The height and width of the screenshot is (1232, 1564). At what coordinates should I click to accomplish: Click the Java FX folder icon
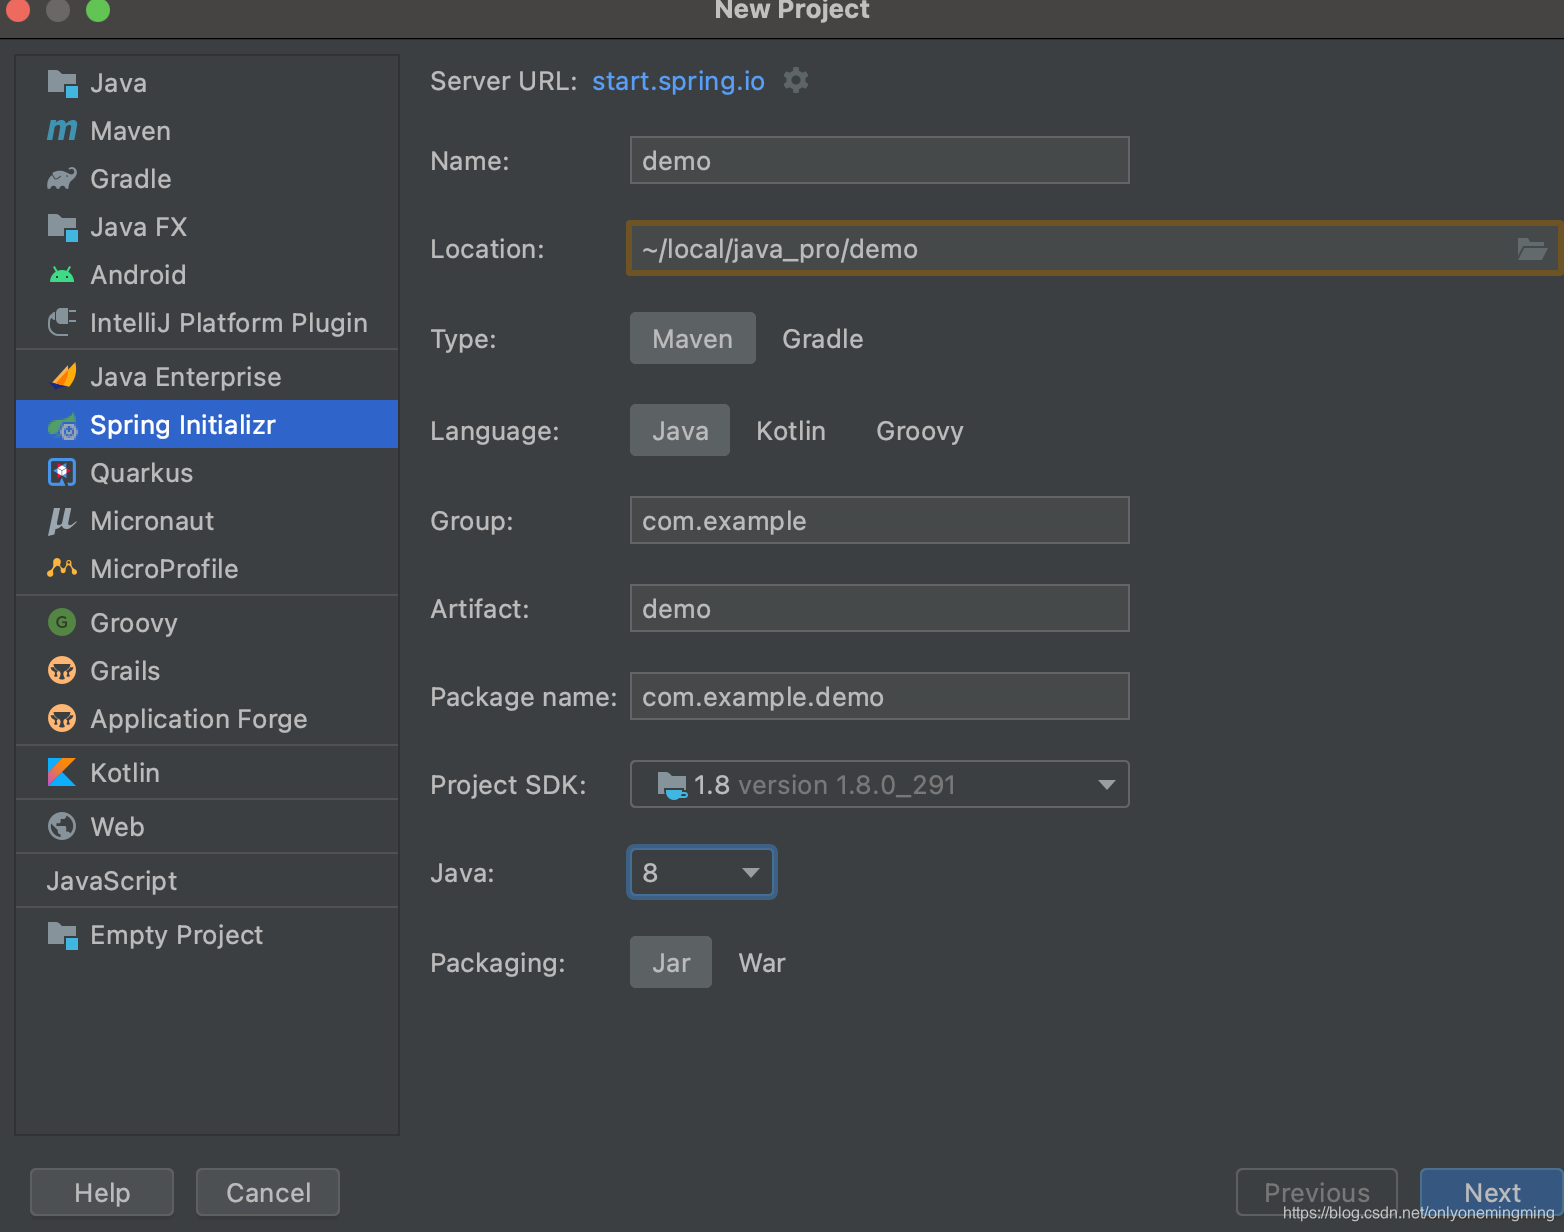62,227
